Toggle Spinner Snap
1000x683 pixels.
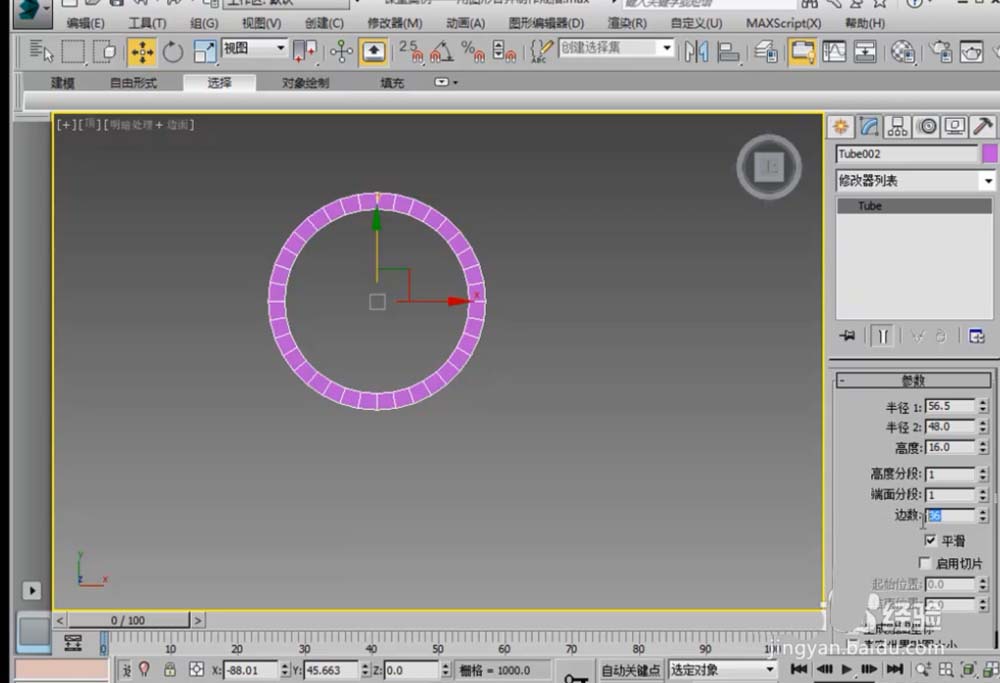[x=504, y=52]
